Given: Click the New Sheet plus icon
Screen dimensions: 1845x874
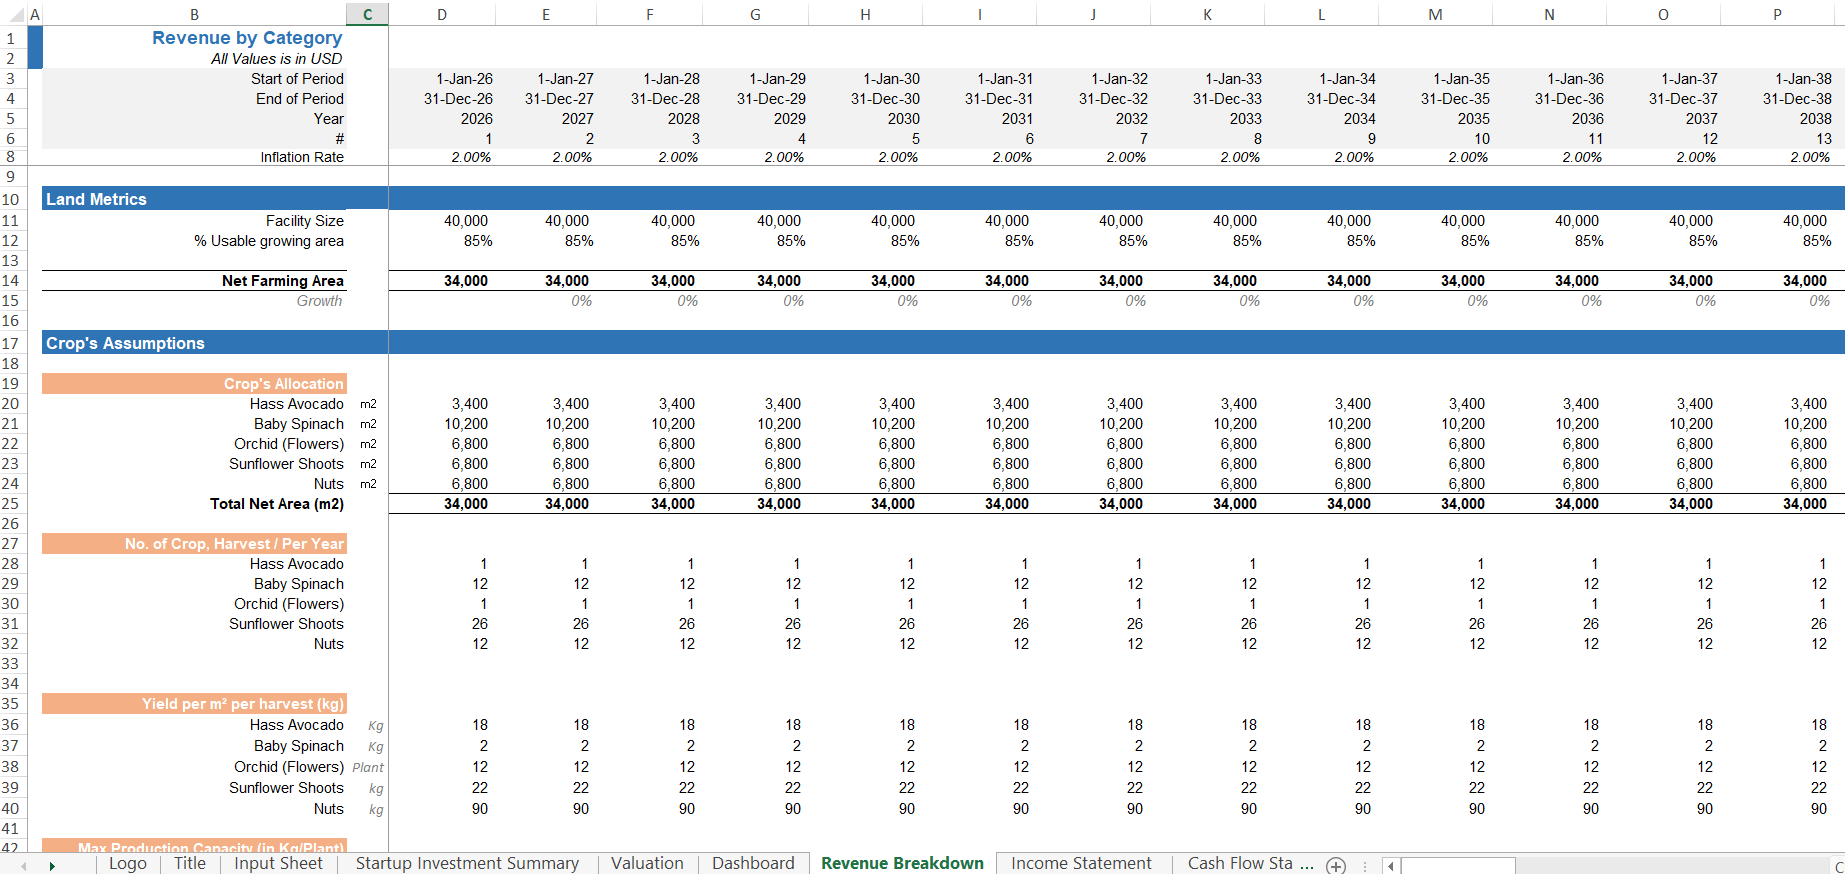Looking at the screenshot, I should coord(1336,865).
